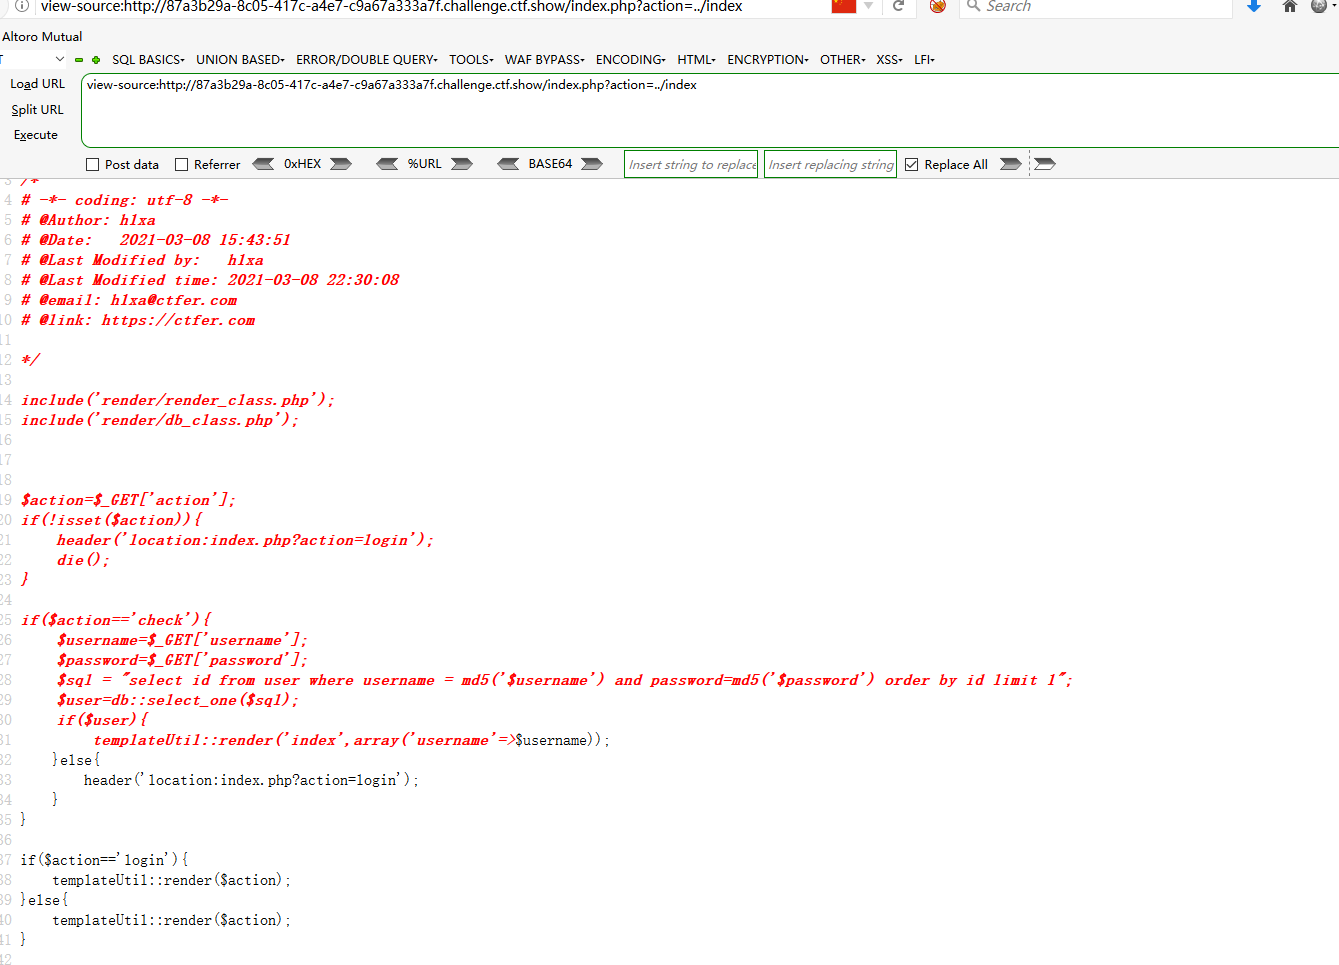Click the green minus icon in HackBar

pos(78,59)
